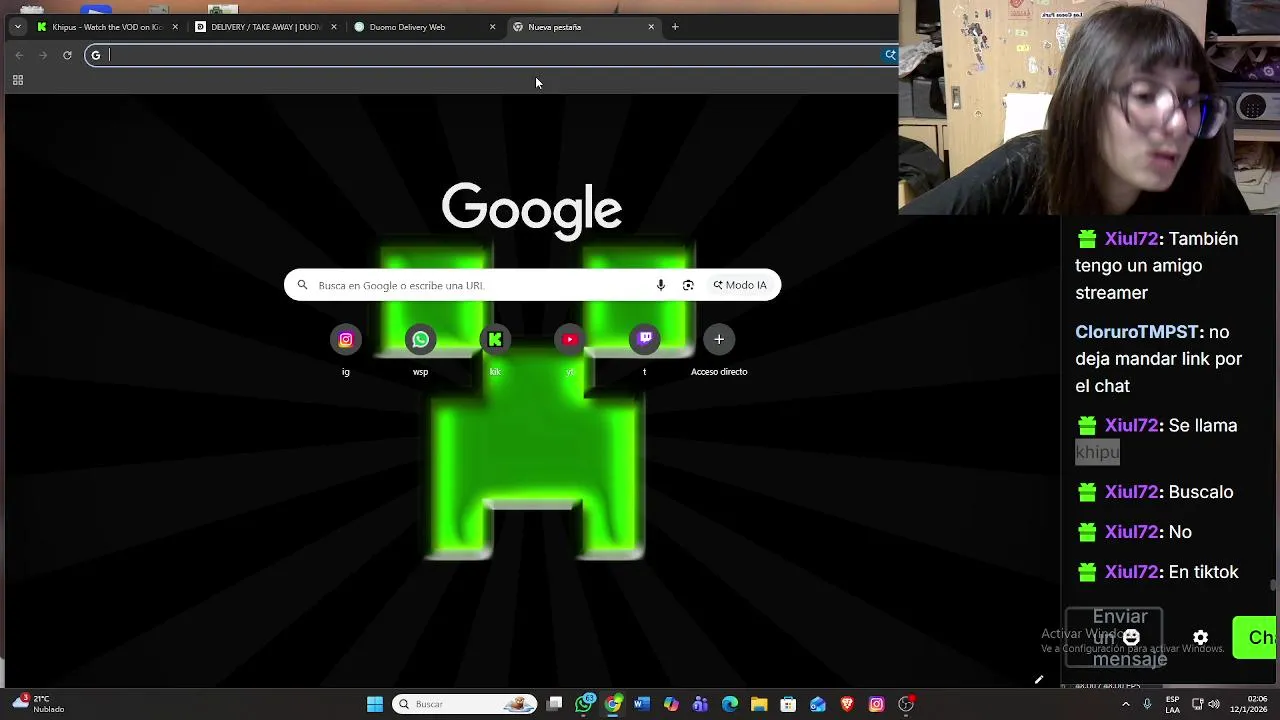Open the emoji picker in chat
Viewport: 1280px width, 720px height.
pyautogui.click(x=1131, y=637)
